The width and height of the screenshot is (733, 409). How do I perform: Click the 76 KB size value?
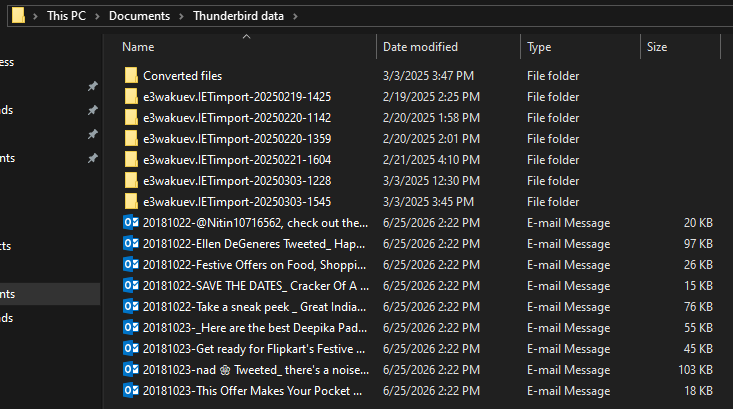[698, 307]
